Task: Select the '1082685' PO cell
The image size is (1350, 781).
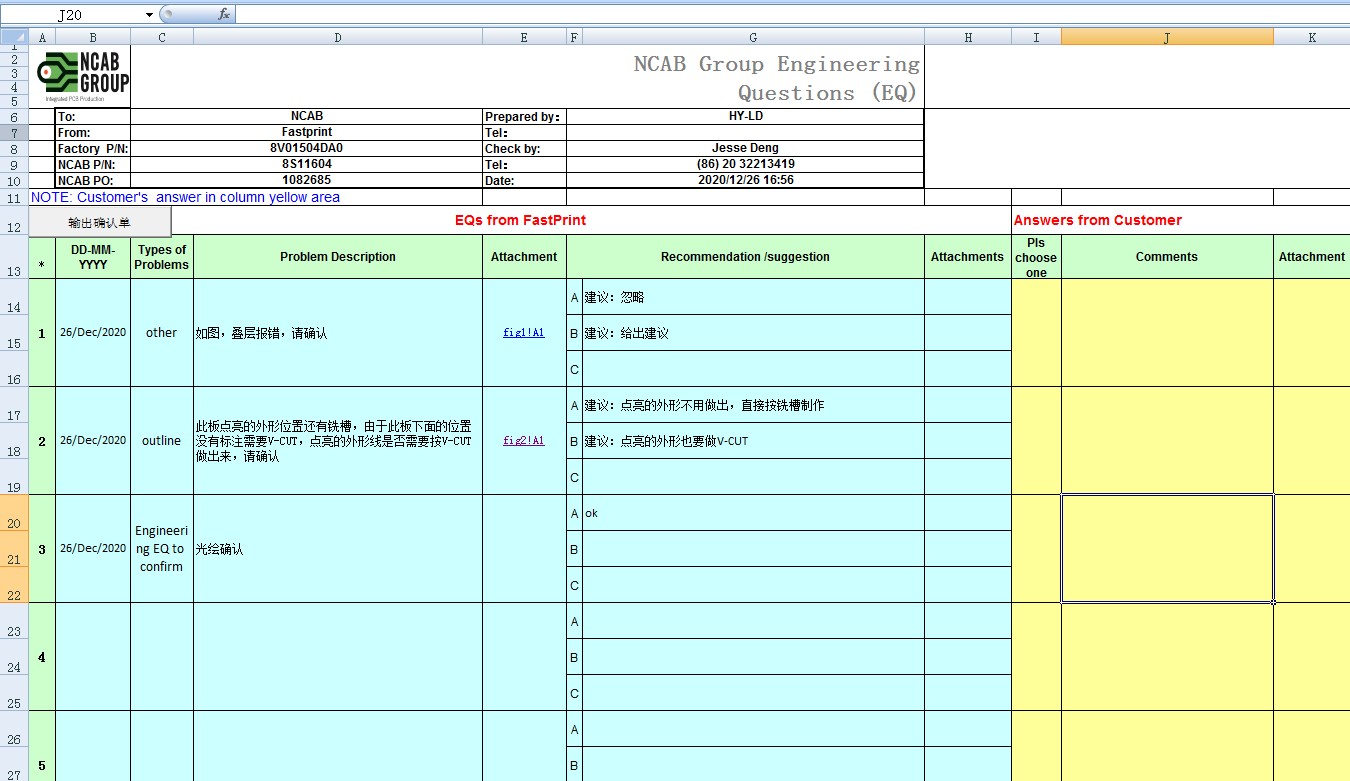Action: [307, 180]
